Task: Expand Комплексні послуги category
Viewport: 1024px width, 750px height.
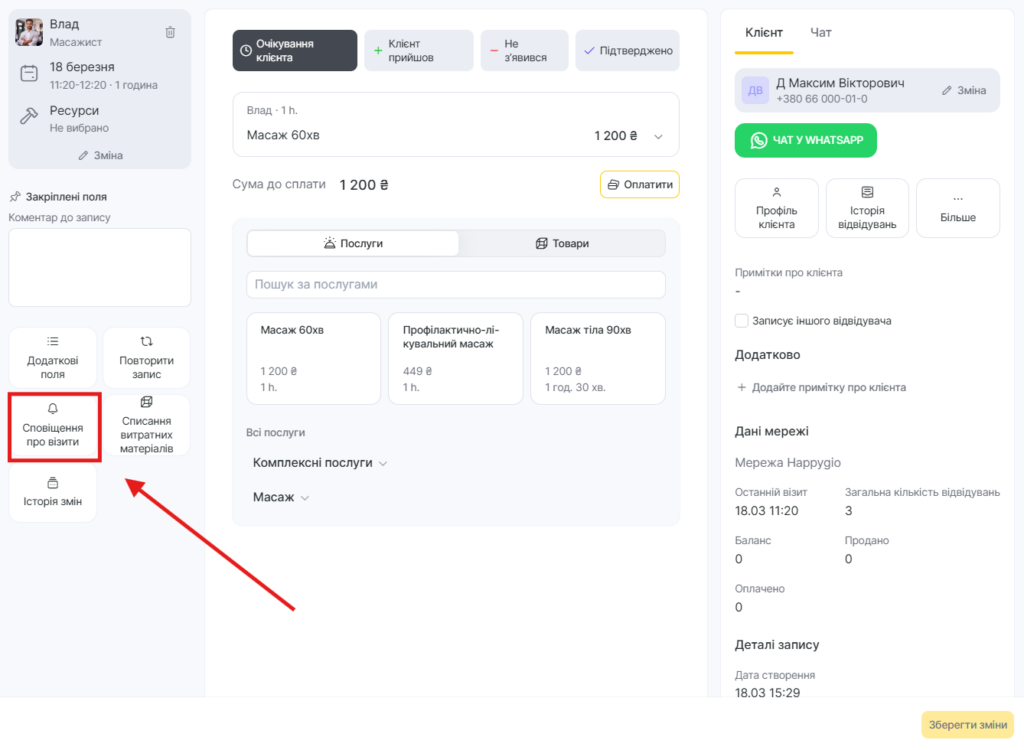Action: pyautogui.click(x=383, y=463)
